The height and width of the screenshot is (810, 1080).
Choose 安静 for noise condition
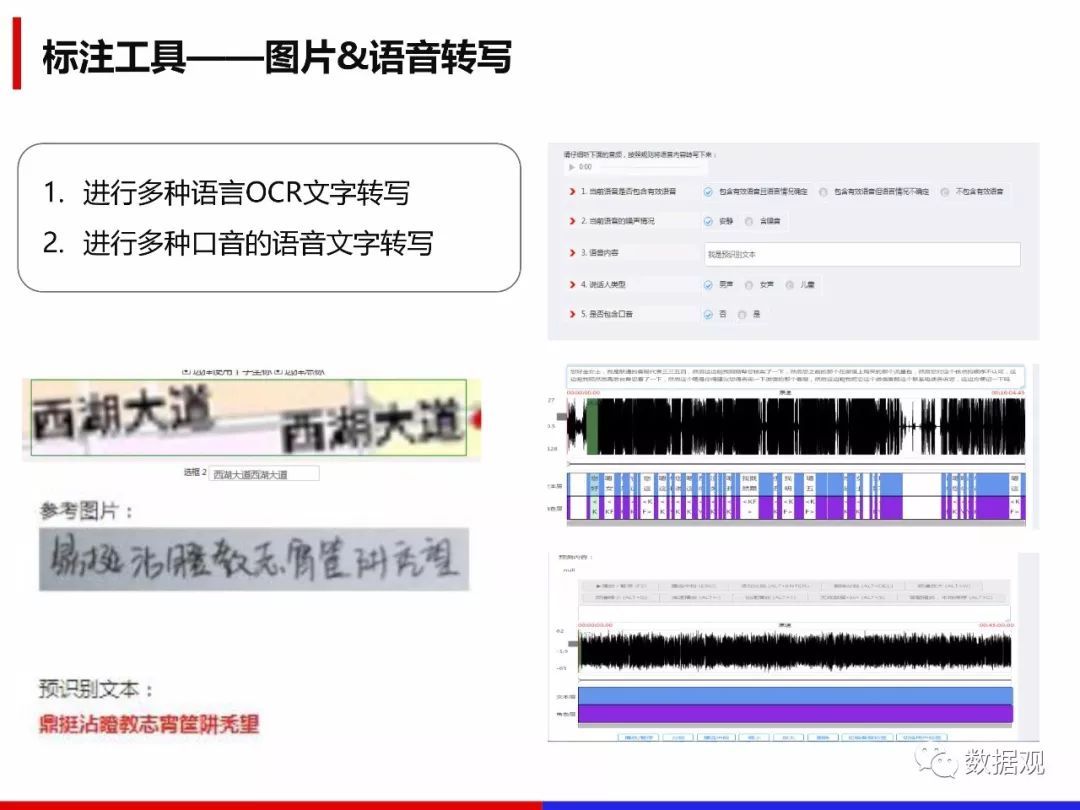click(x=708, y=222)
